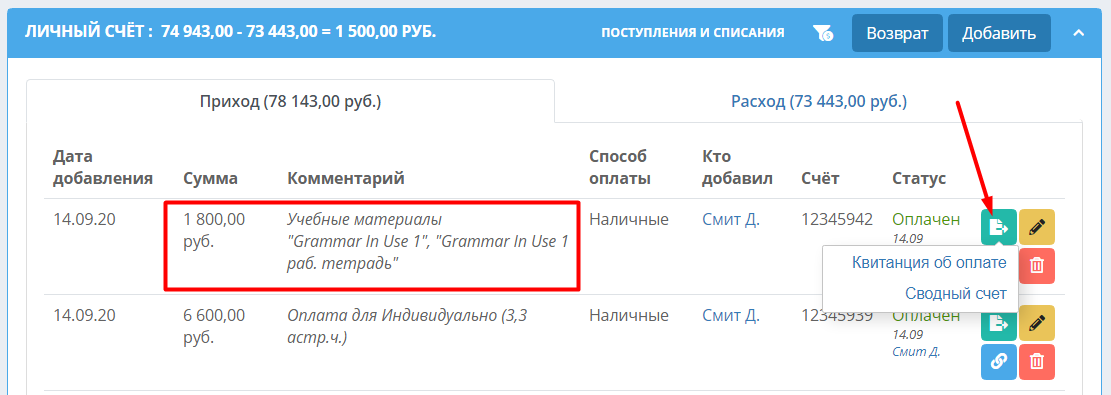Click Оплачен status in the 1 800,00 row

coord(926,220)
